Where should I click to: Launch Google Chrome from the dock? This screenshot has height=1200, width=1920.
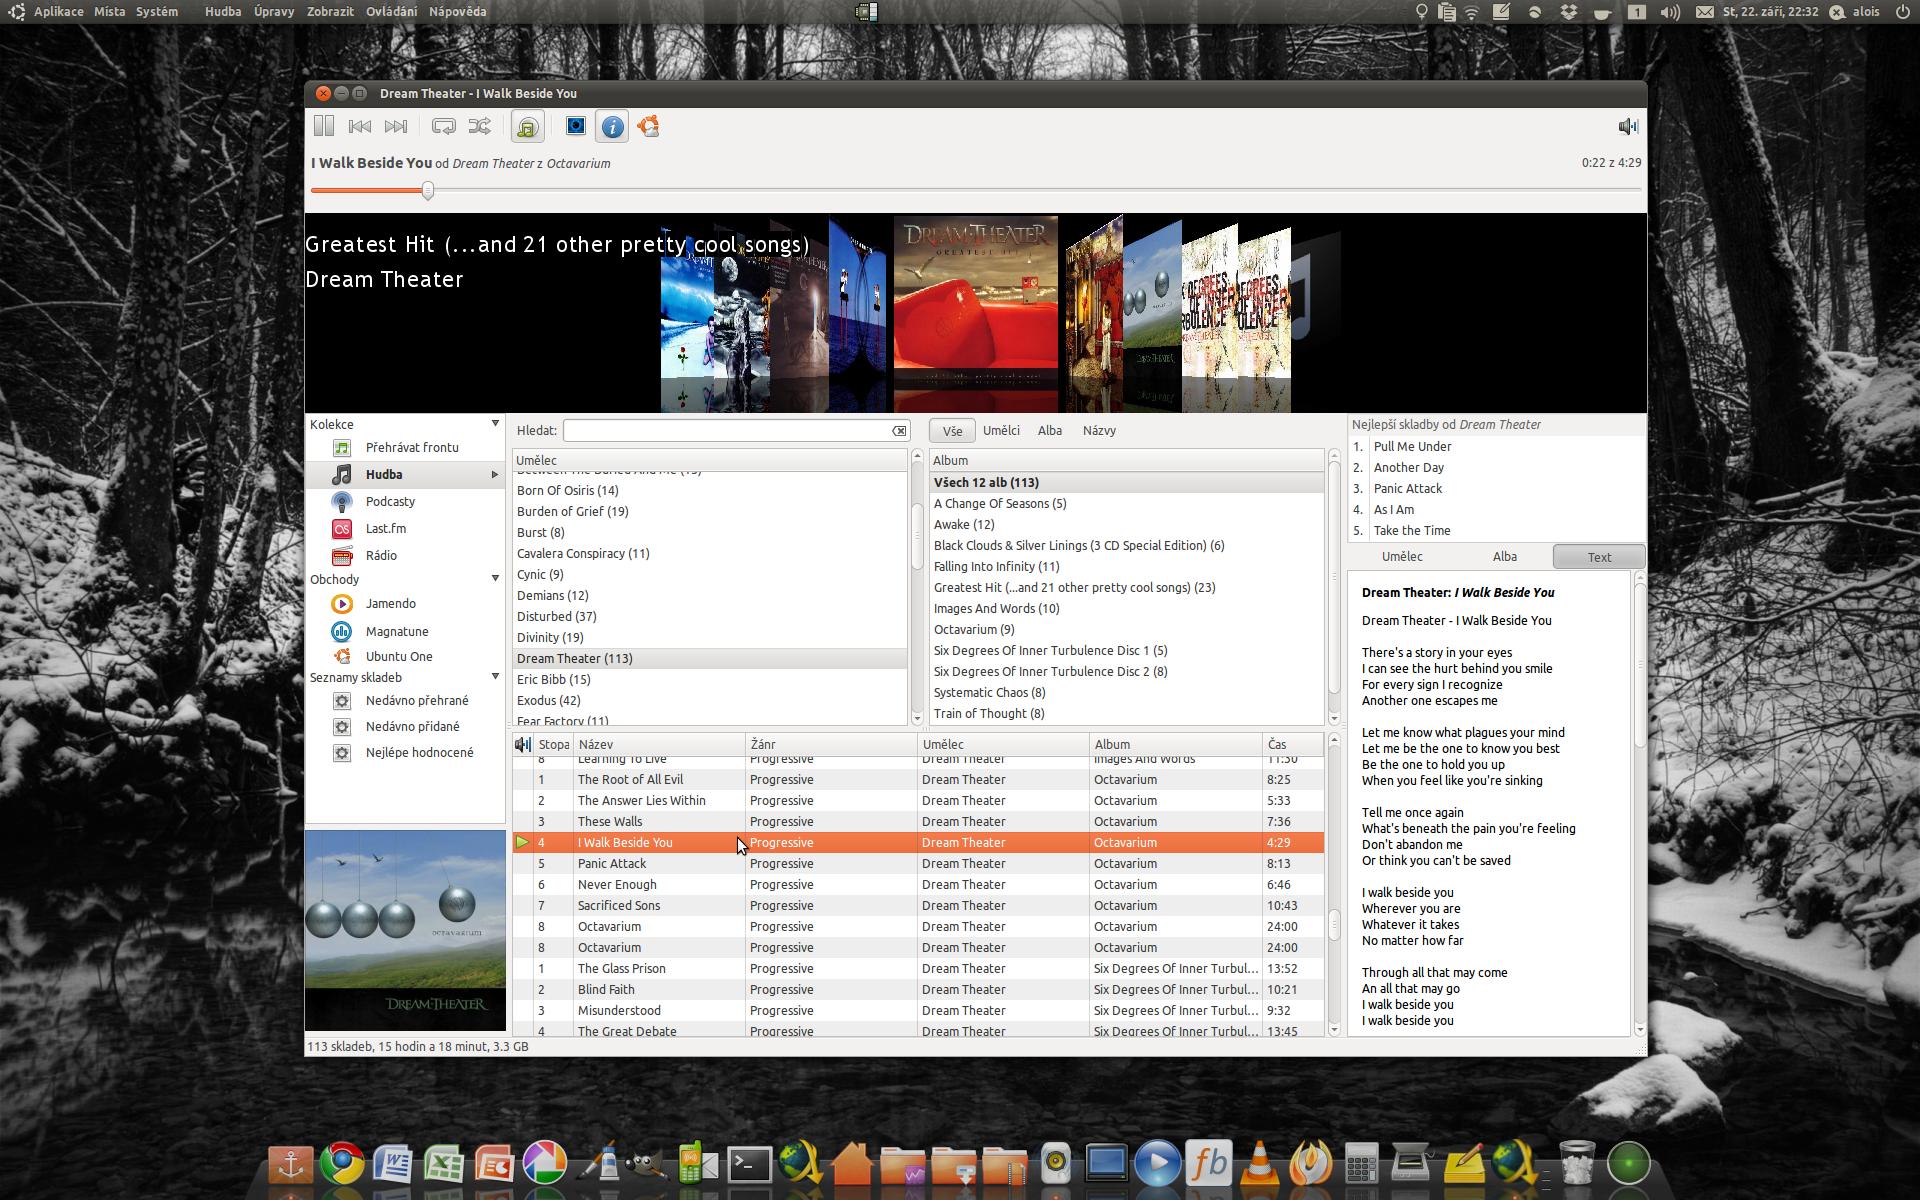pos(341,1164)
